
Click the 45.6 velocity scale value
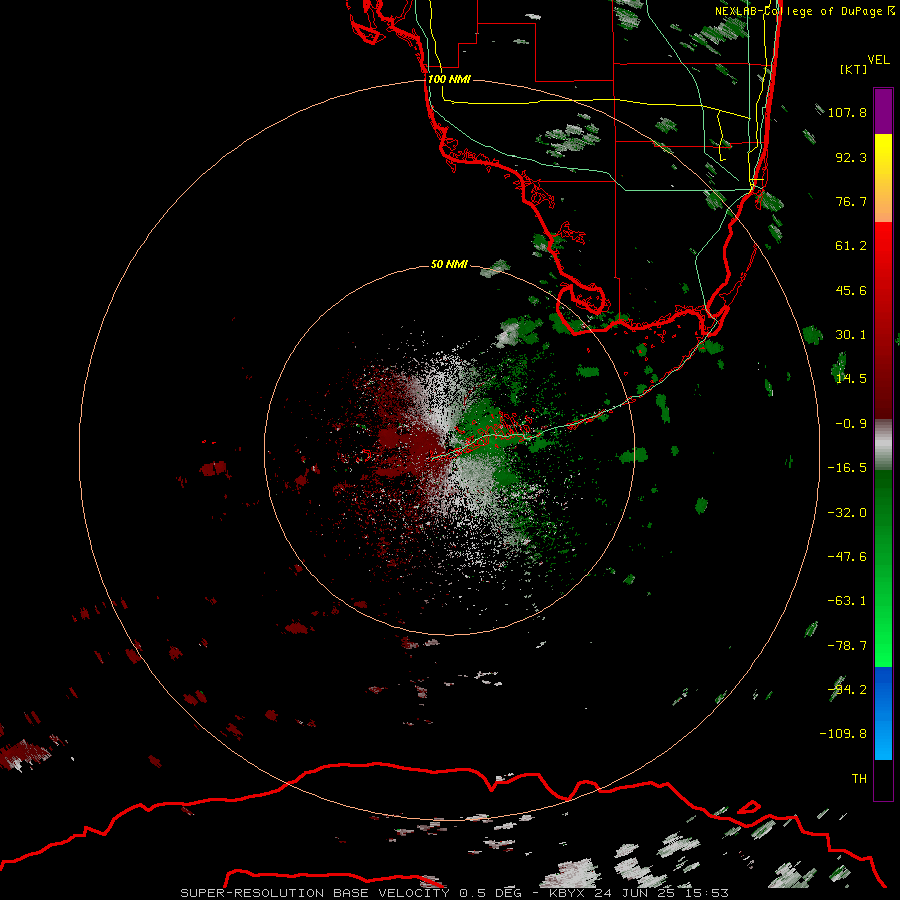pos(851,290)
